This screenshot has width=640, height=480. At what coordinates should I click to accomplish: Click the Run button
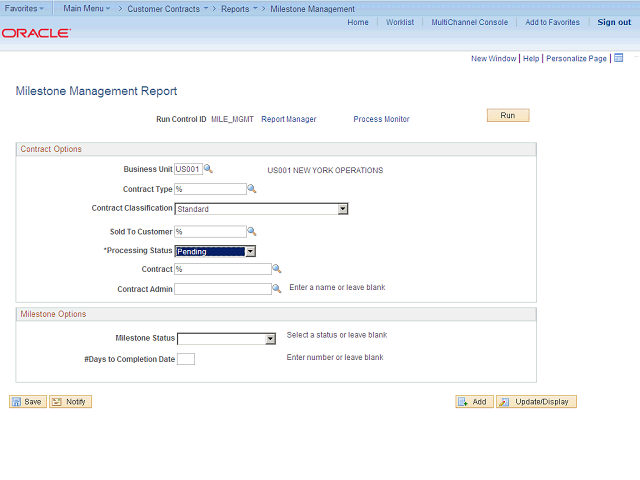(508, 115)
